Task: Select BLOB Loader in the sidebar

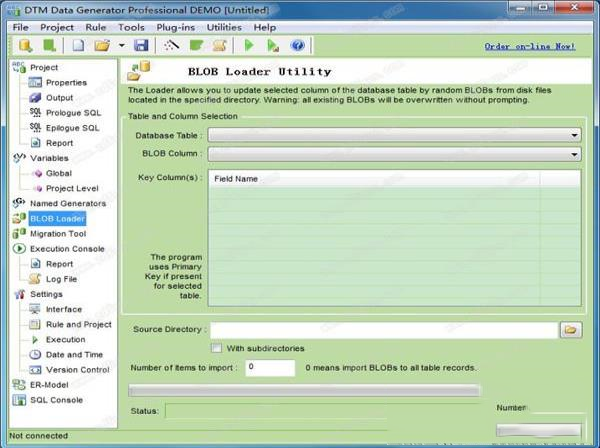Action: click(x=57, y=218)
